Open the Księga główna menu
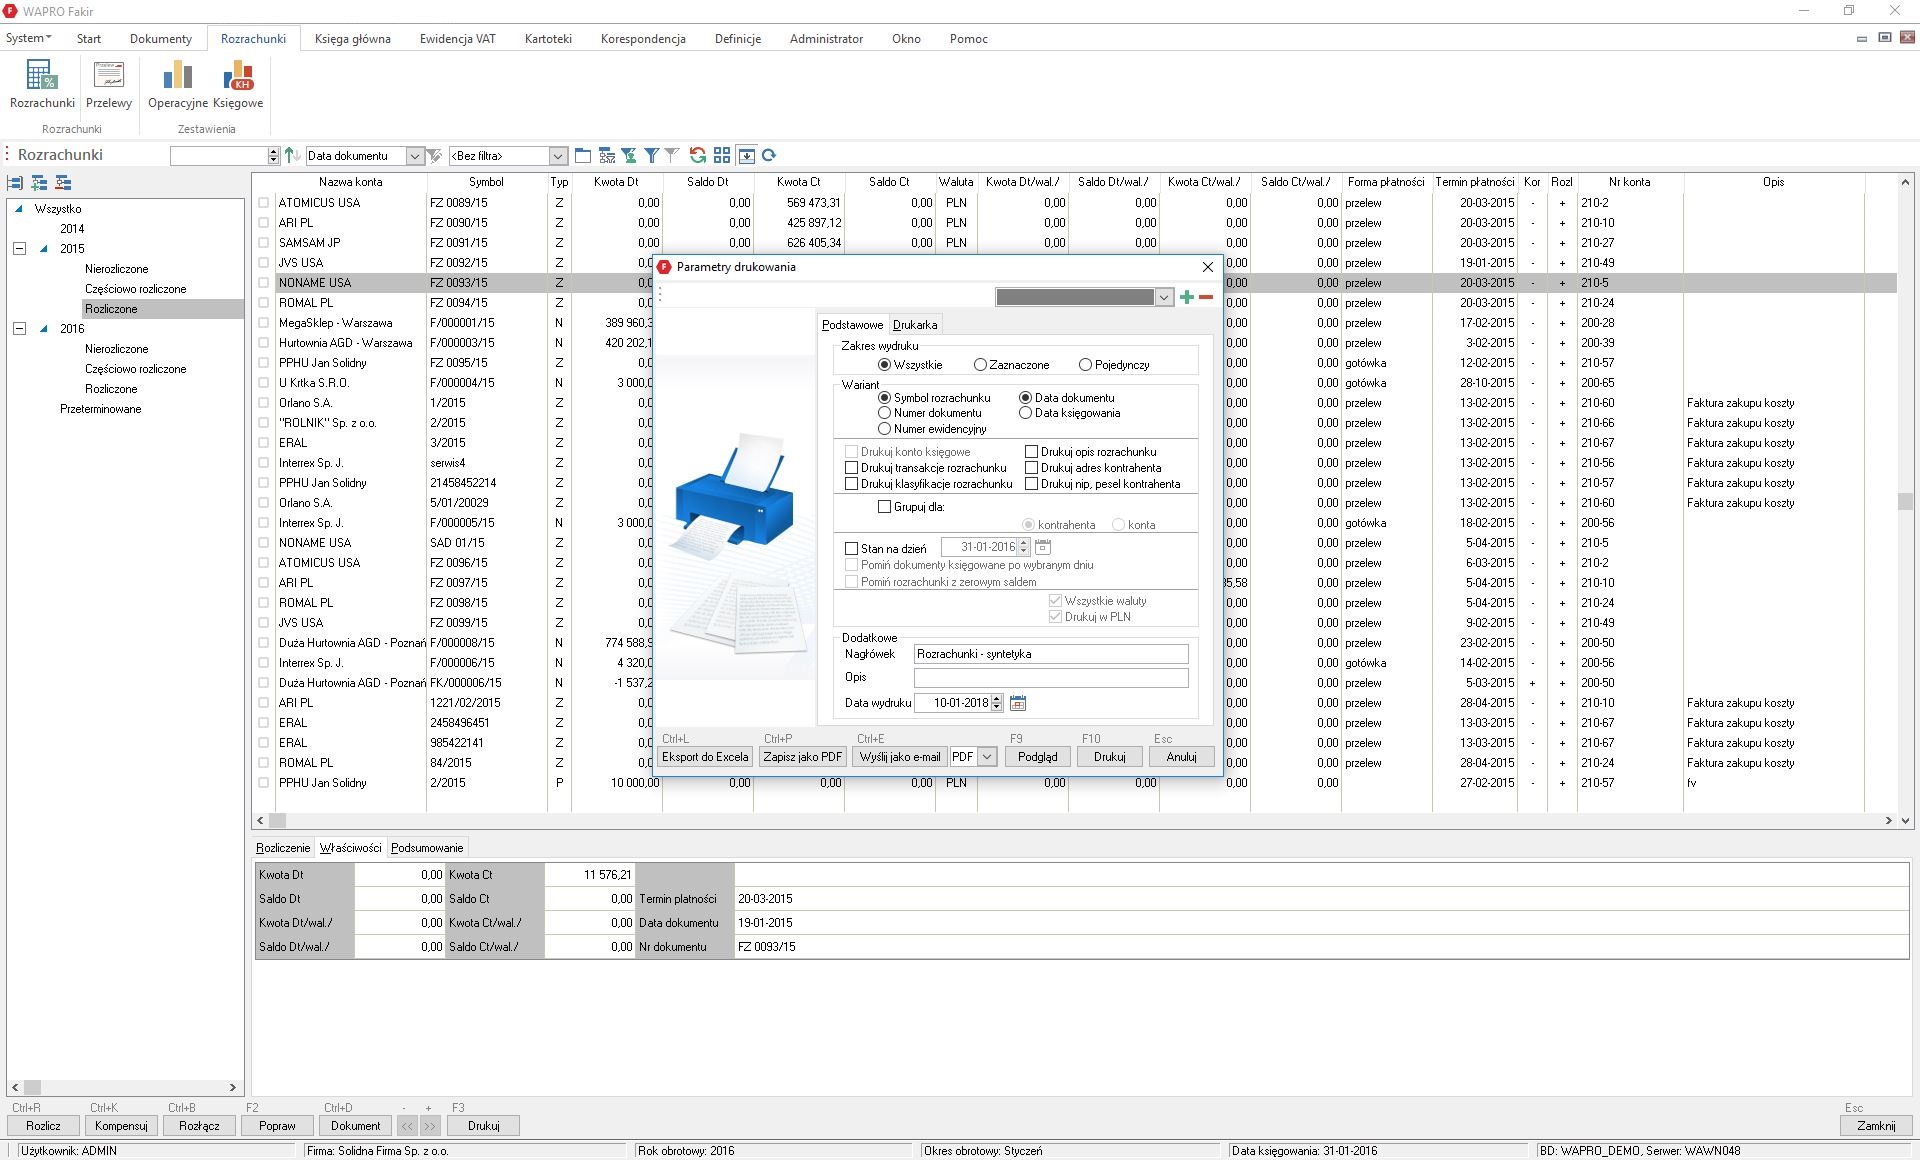The width and height of the screenshot is (1920, 1160). (352, 39)
